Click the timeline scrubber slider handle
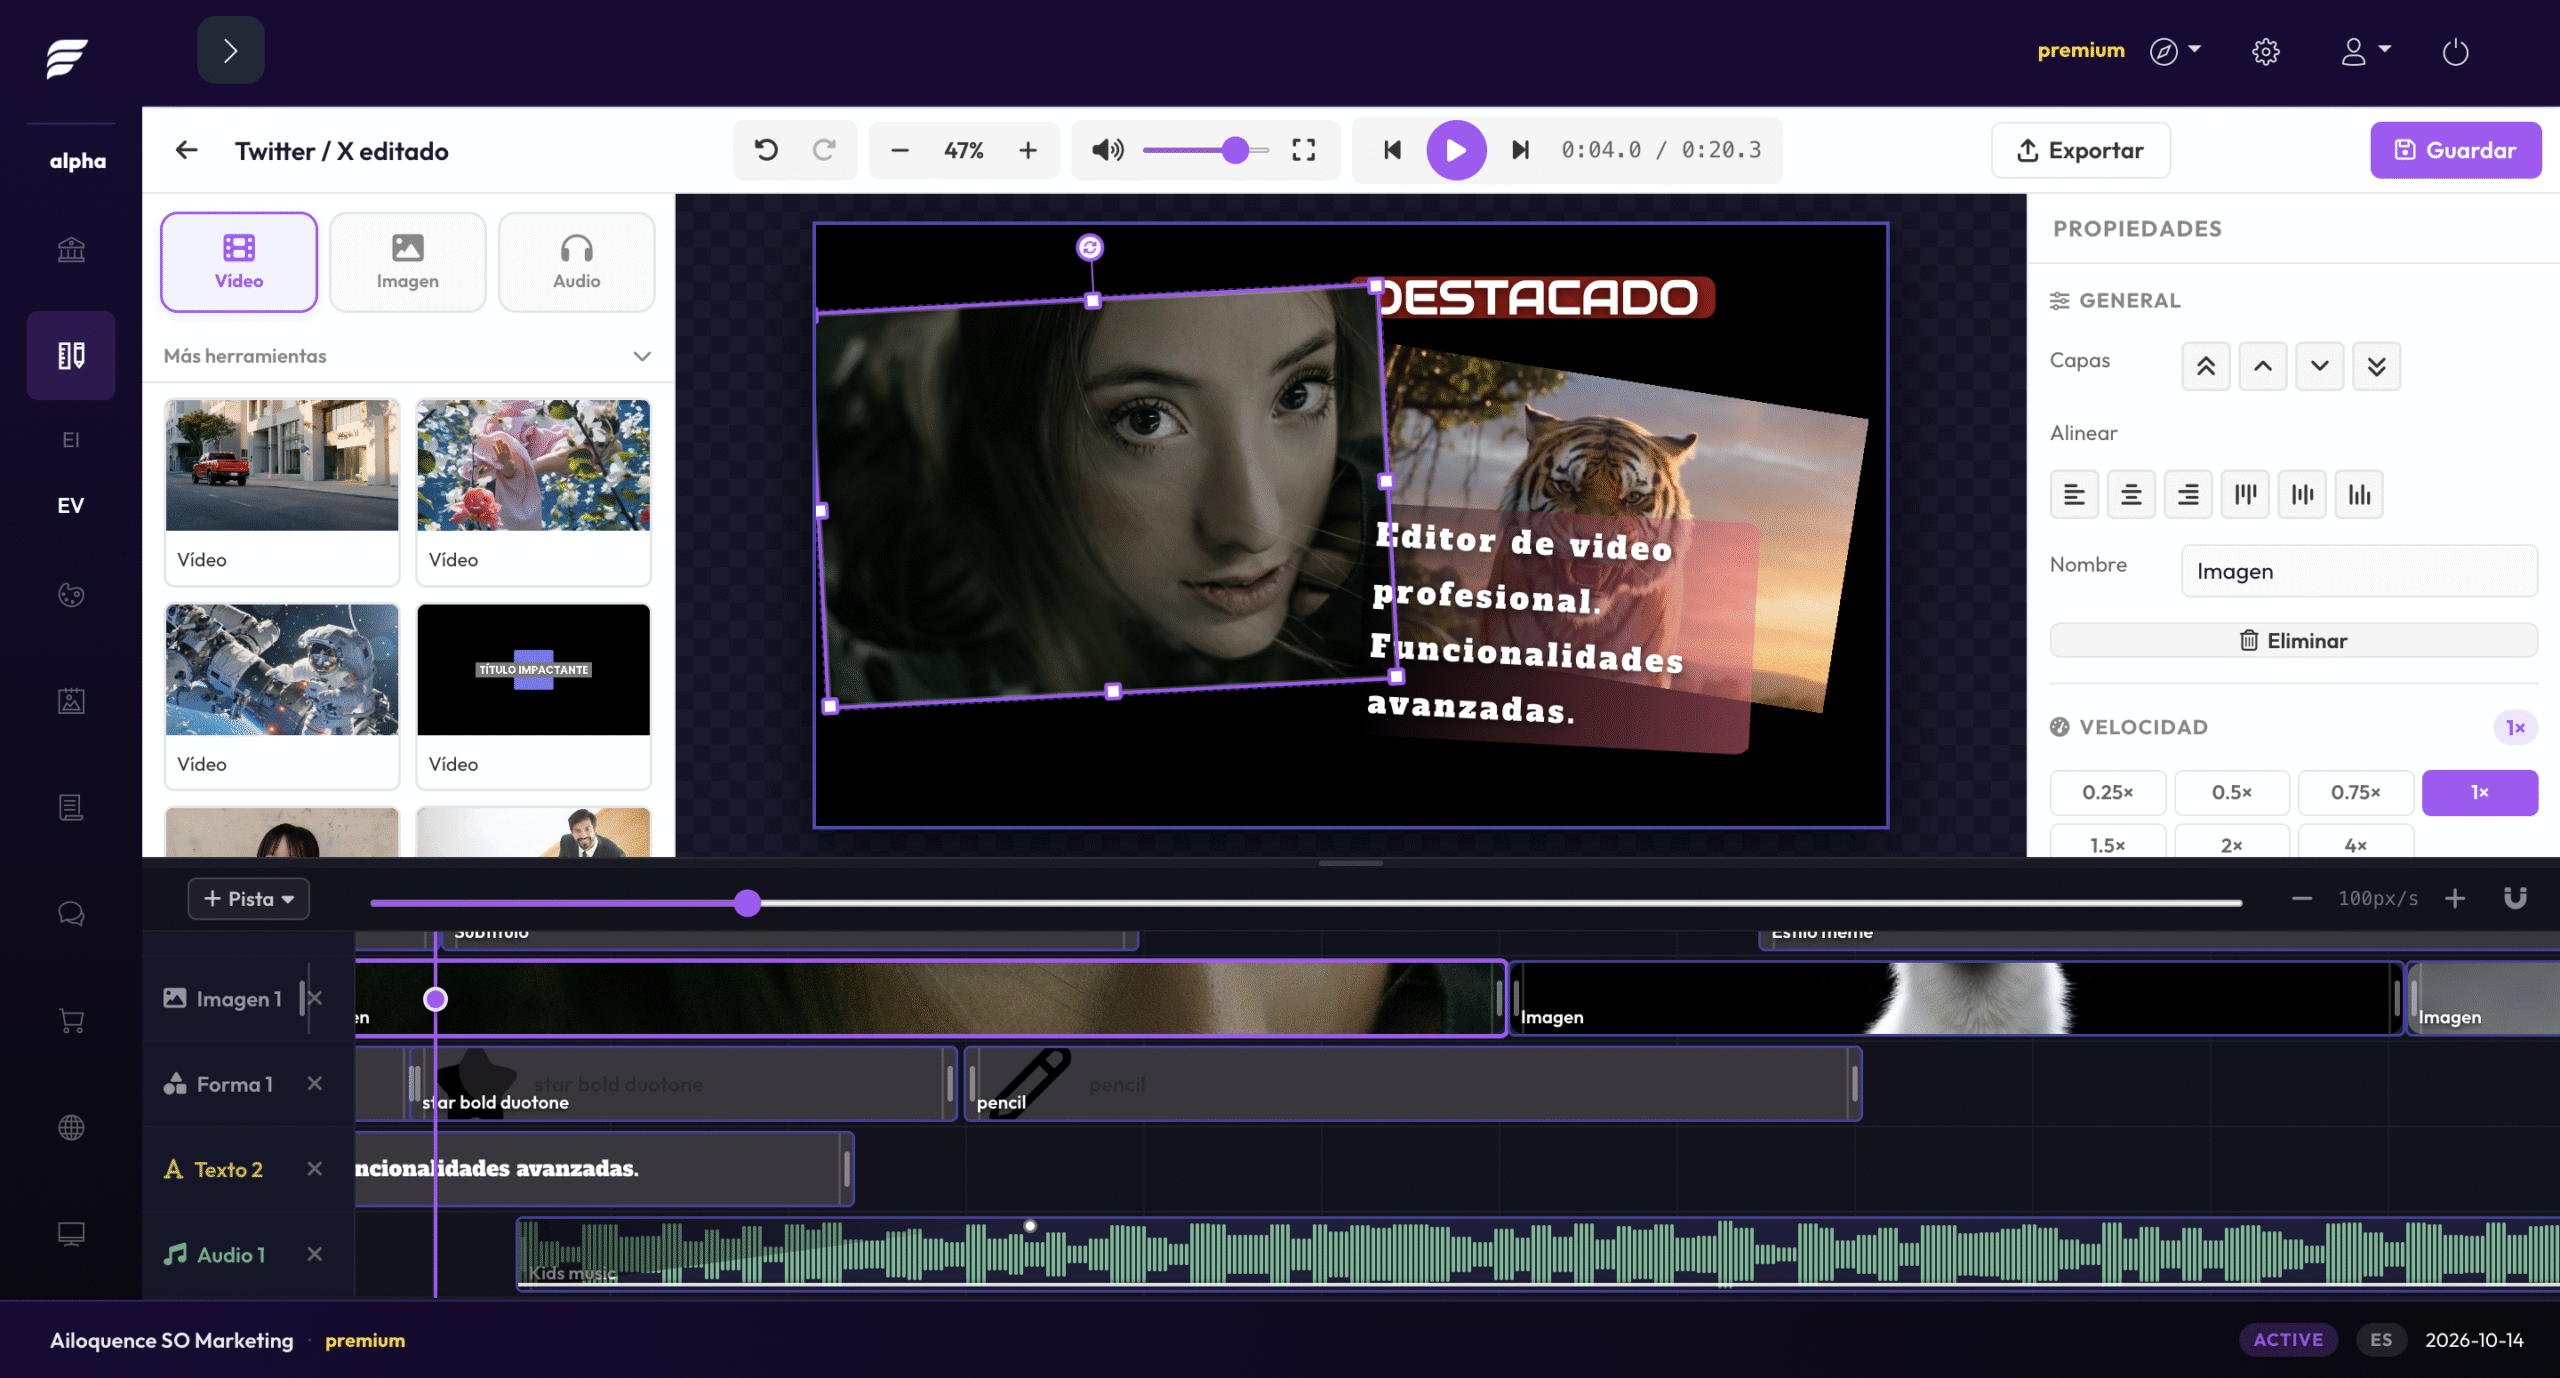This screenshot has height=1378, width=2560. pos(747,903)
